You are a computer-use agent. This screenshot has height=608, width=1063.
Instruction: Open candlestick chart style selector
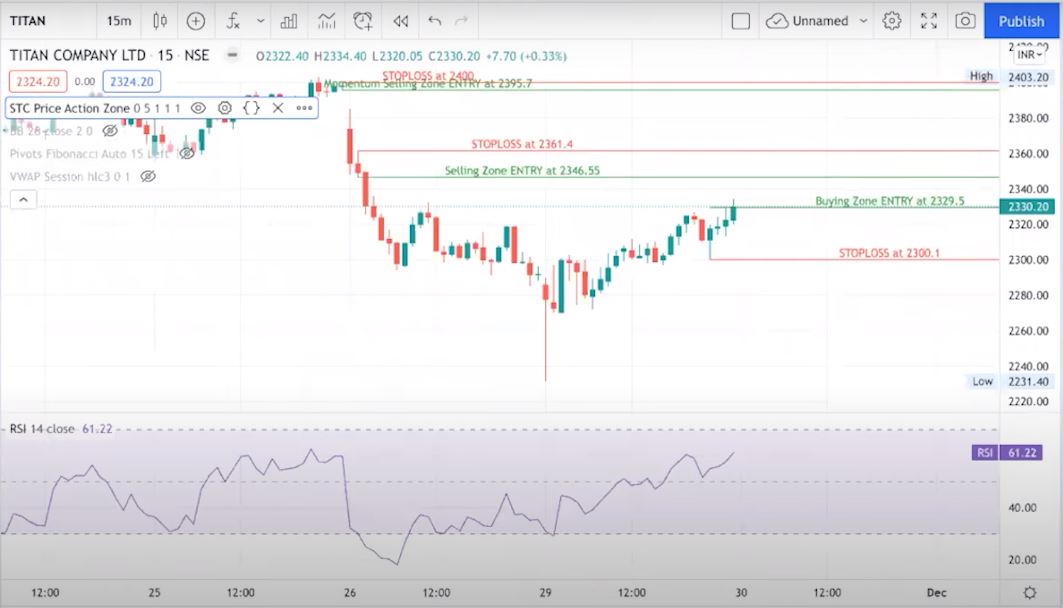[x=158, y=20]
